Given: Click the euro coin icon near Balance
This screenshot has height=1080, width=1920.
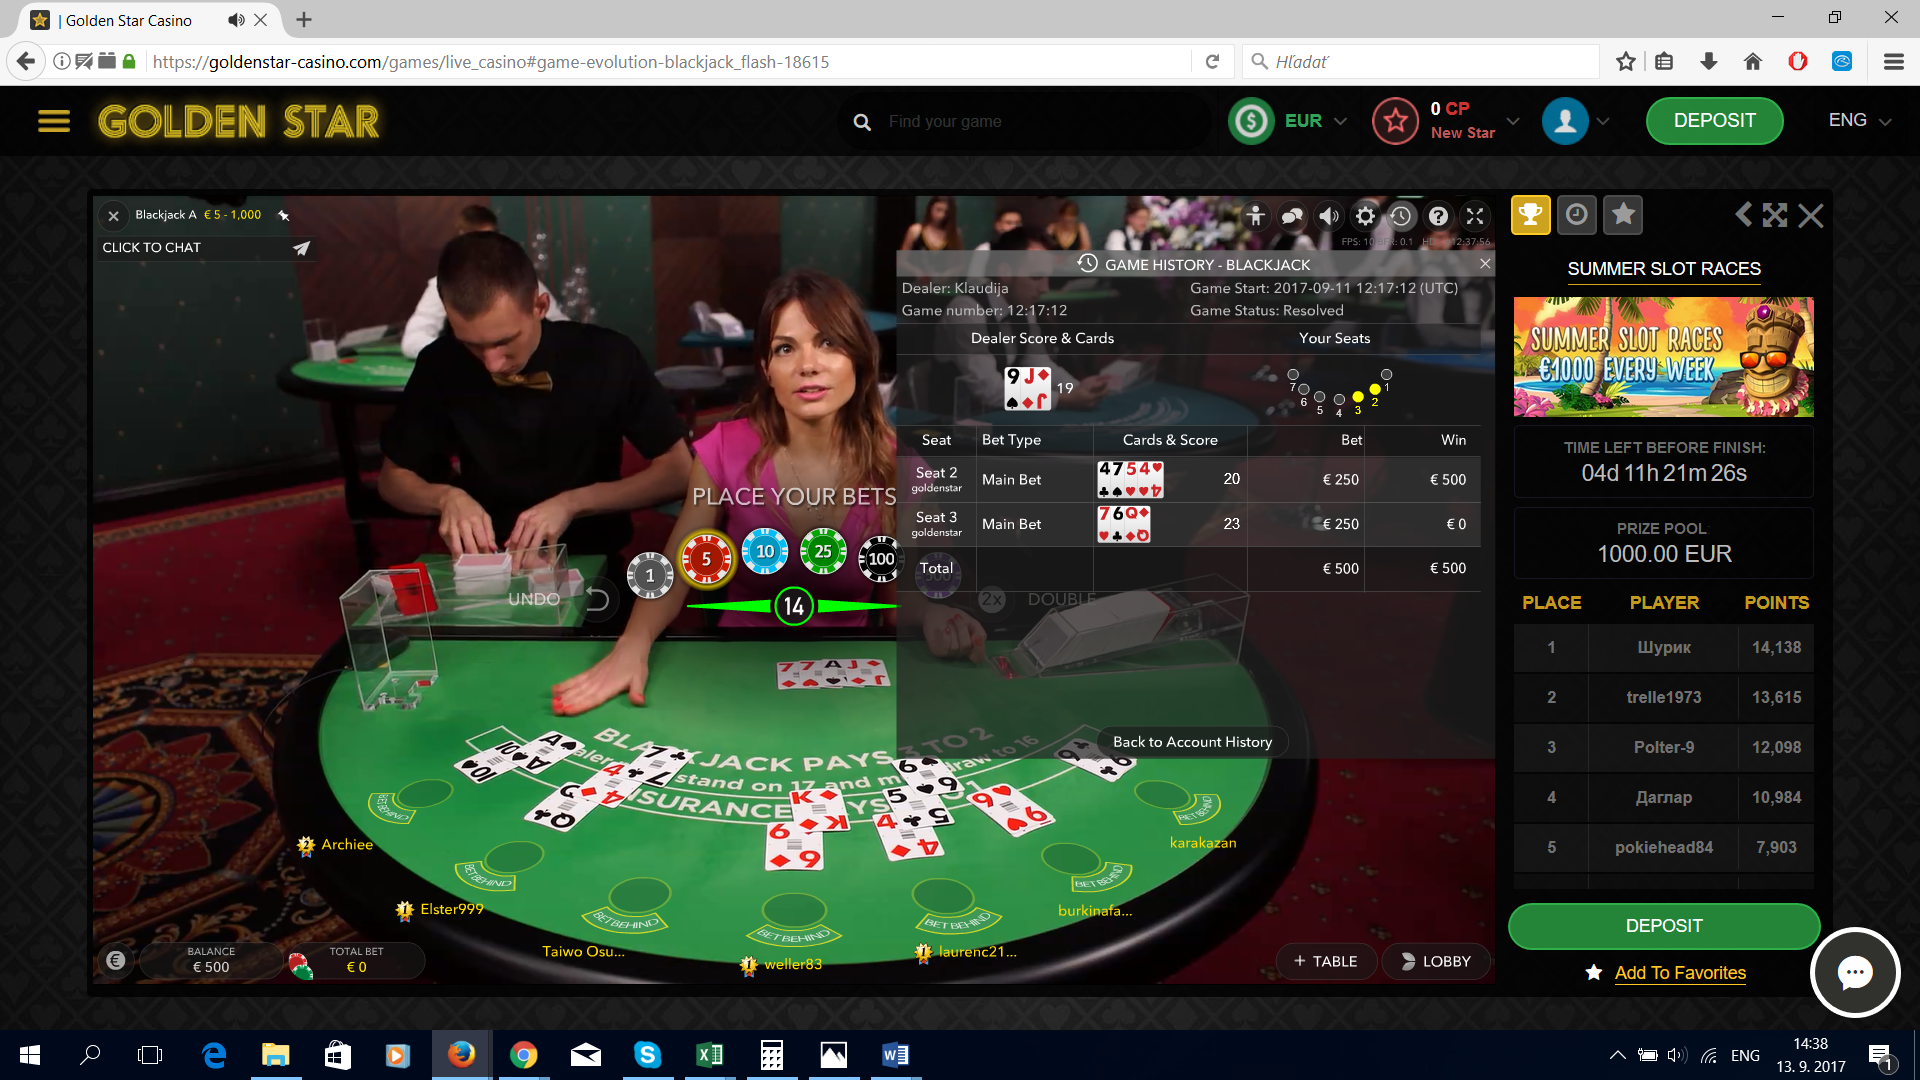Looking at the screenshot, I should tap(116, 960).
